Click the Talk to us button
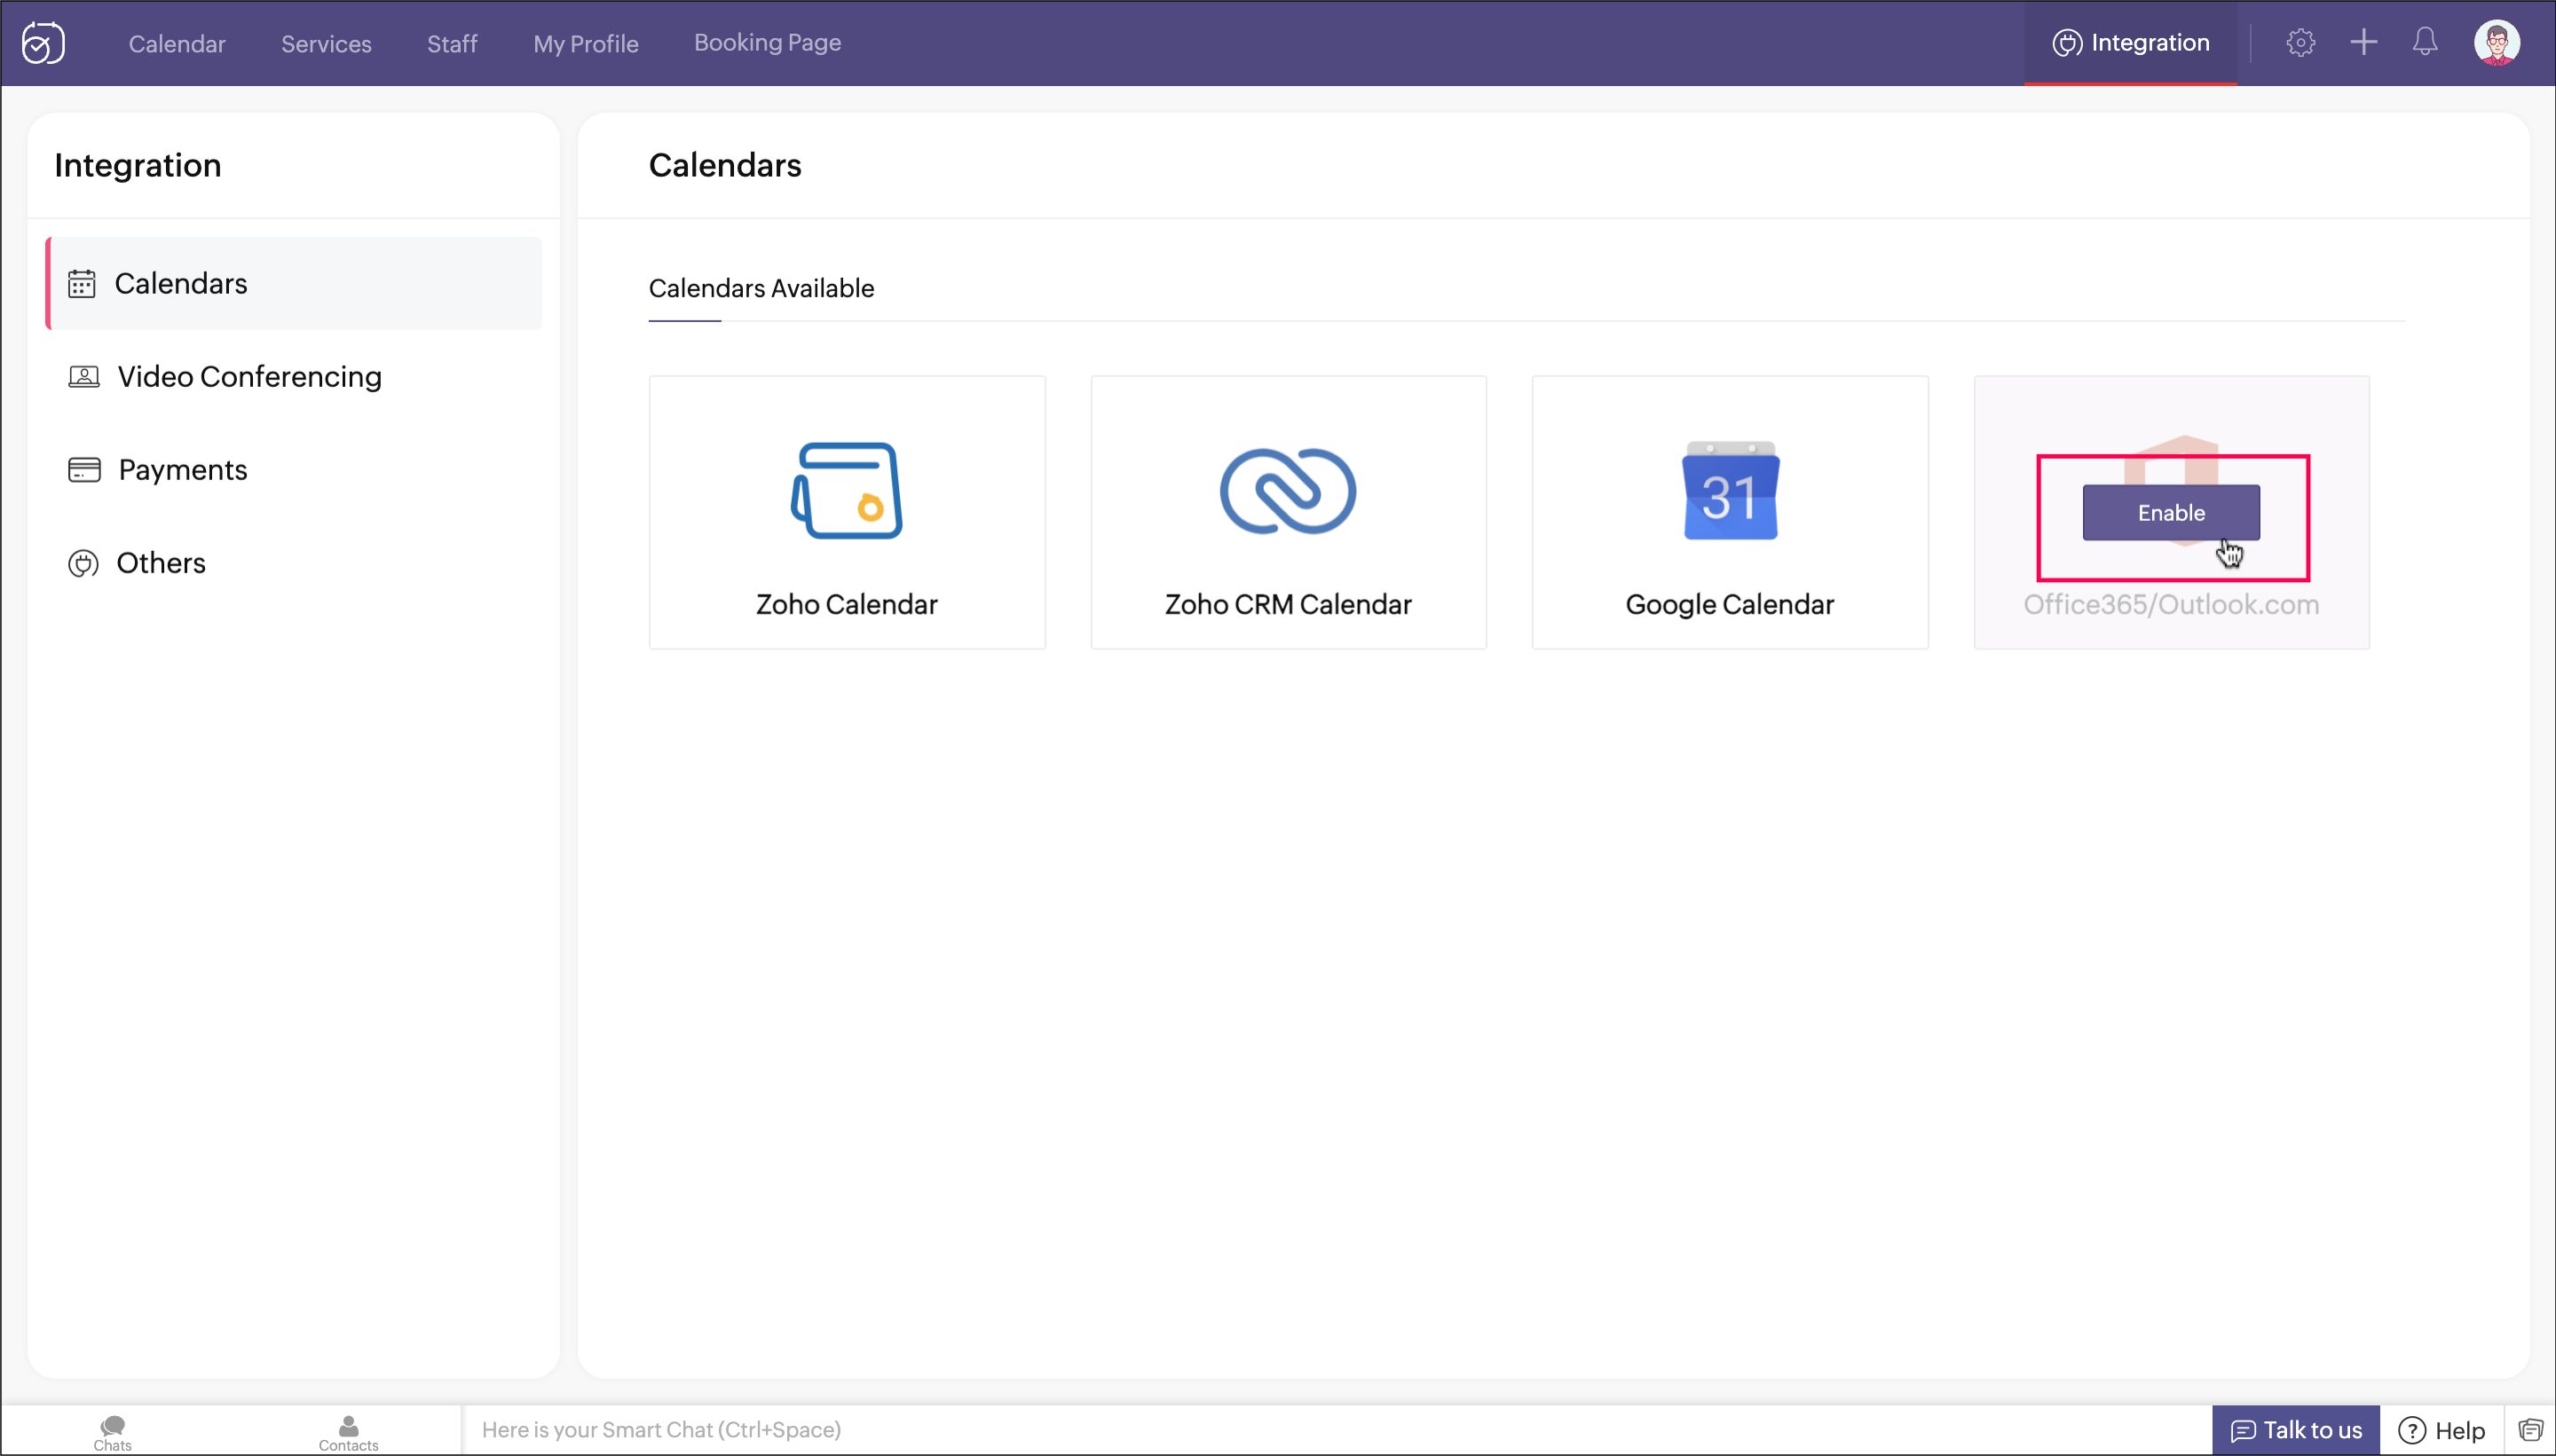The height and width of the screenshot is (1456, 2556). (x=2295, y=1430)
